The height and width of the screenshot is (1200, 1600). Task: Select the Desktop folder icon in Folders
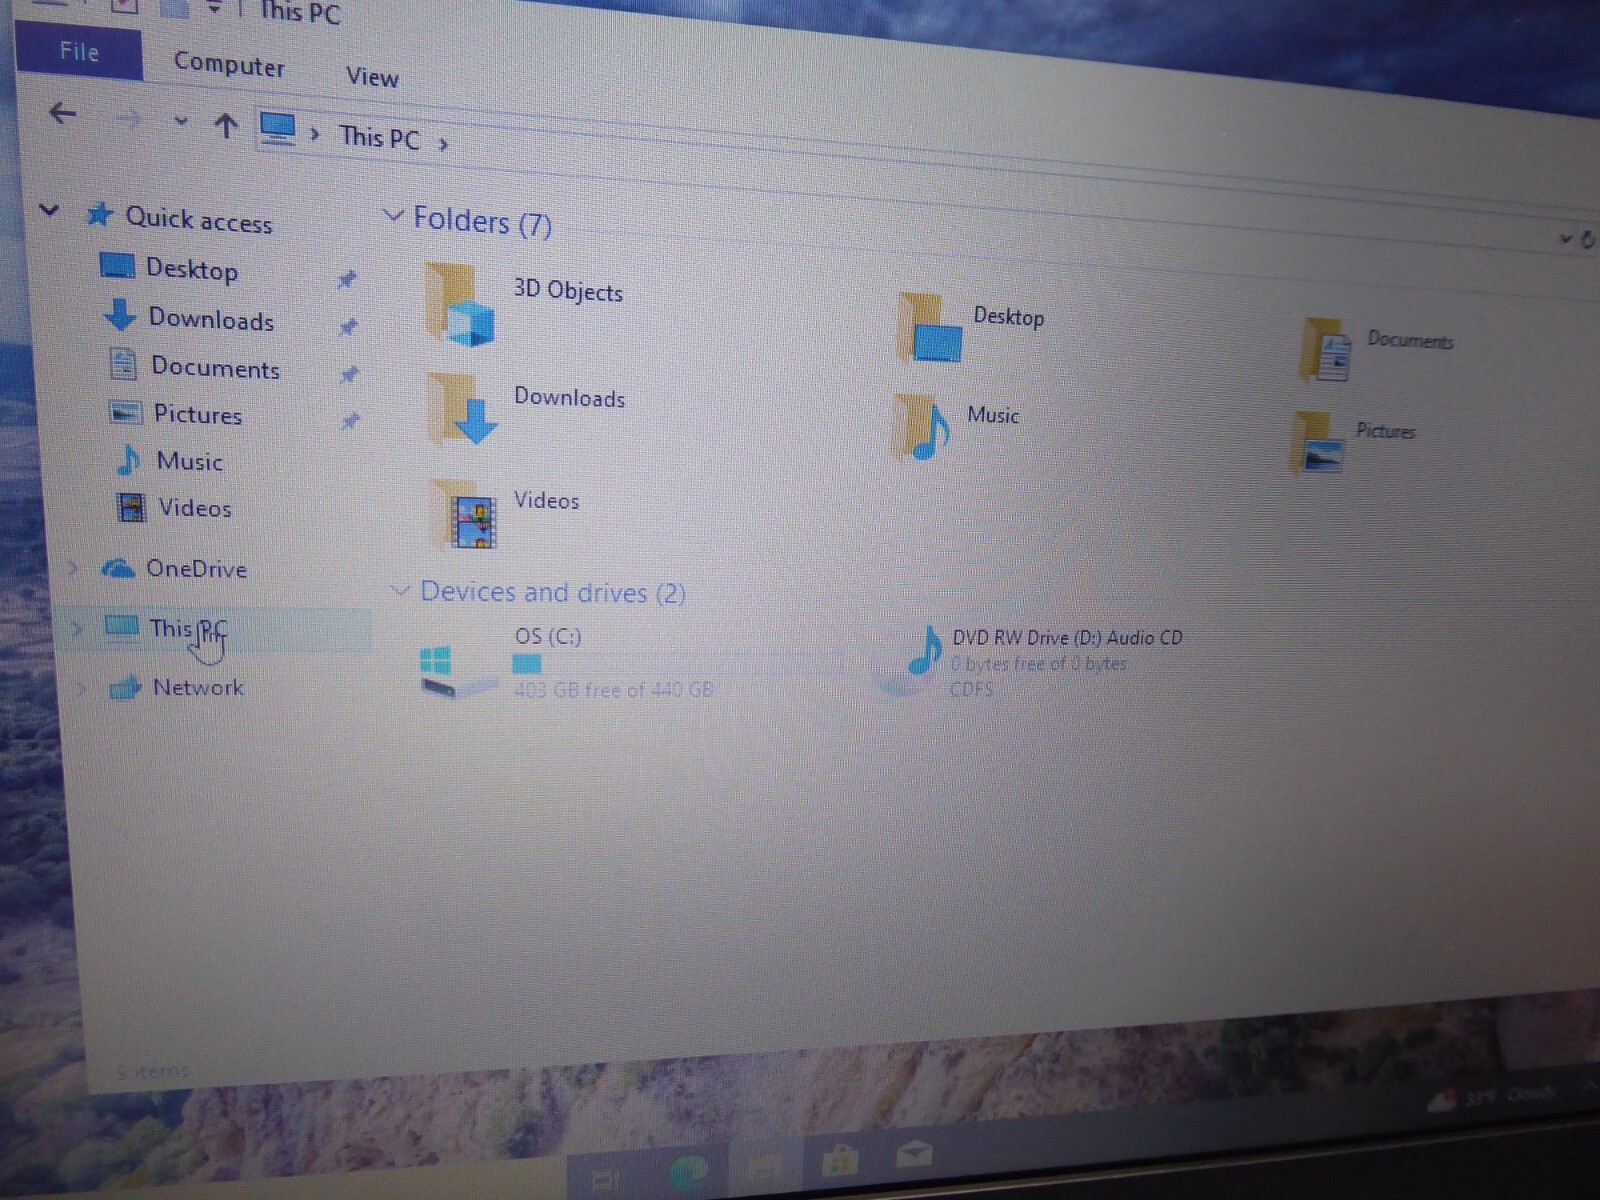pyautogui.click(x=930, y=327)
